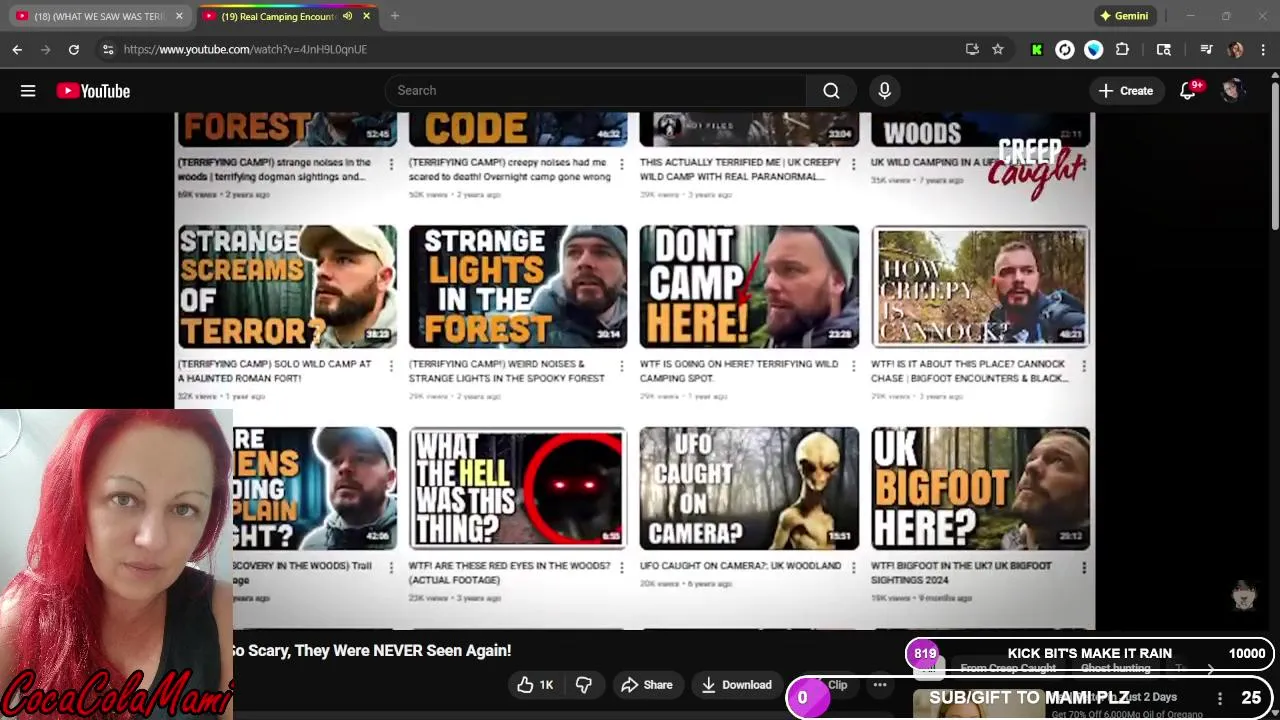Open a new browser tab
This screenshot has height=720, width=1280.
[395, 16]
